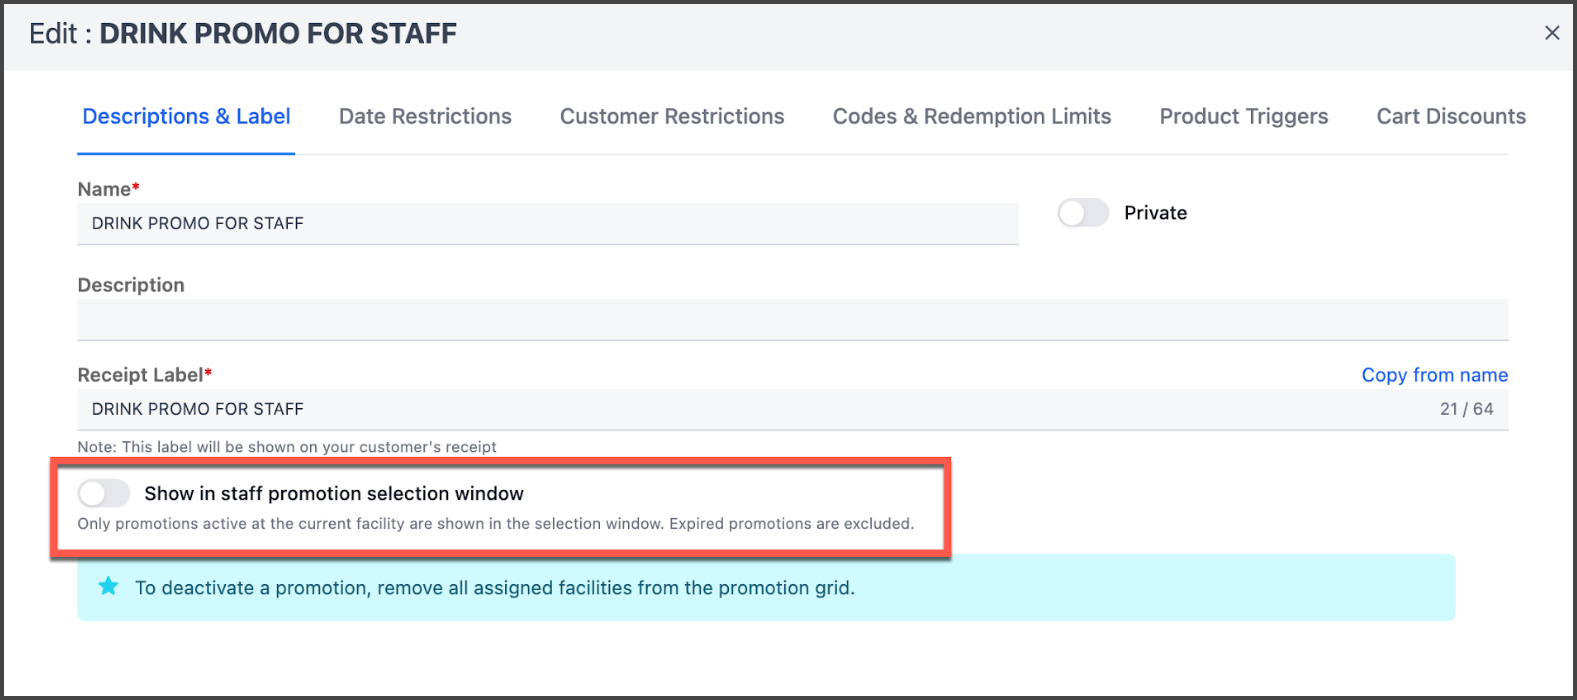Focus the Name input field
The width and height of the screenshot is (1577, 700).
(x=547, y=224)
